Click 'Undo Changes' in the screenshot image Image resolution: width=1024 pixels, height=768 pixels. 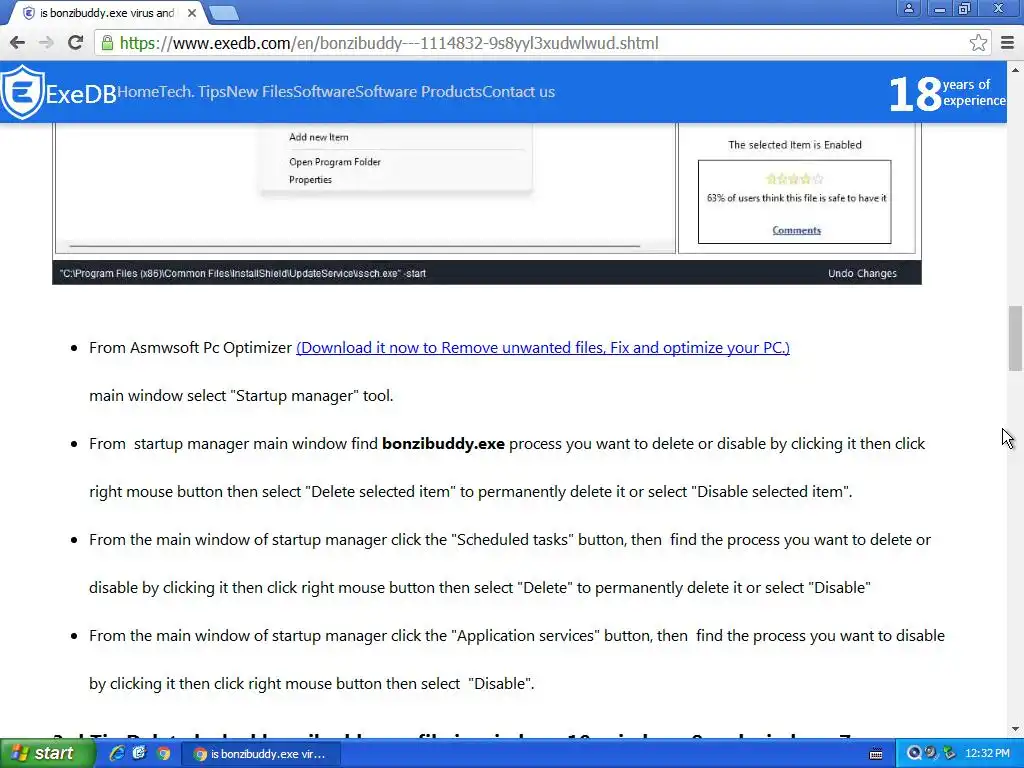point(862,274)
